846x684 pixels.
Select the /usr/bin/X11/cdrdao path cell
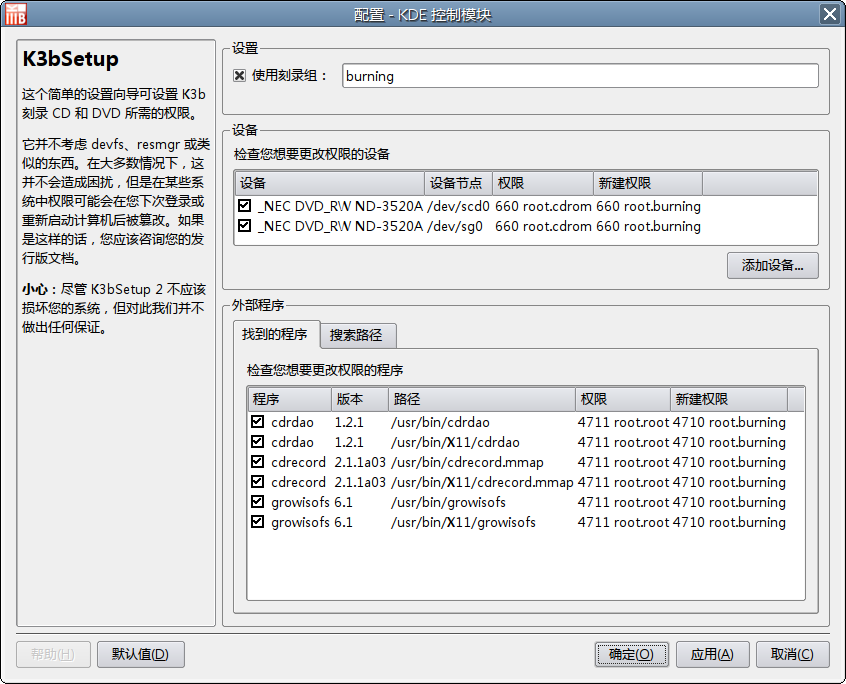pos(455,442)
